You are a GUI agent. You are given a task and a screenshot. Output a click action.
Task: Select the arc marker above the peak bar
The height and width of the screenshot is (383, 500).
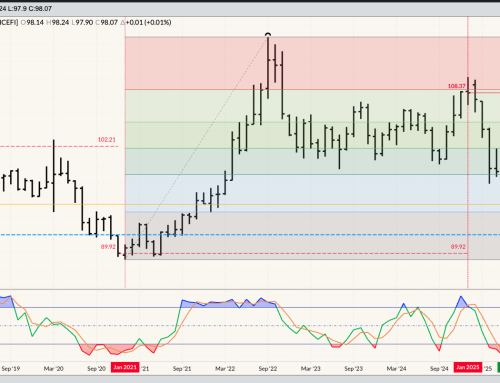268,34
